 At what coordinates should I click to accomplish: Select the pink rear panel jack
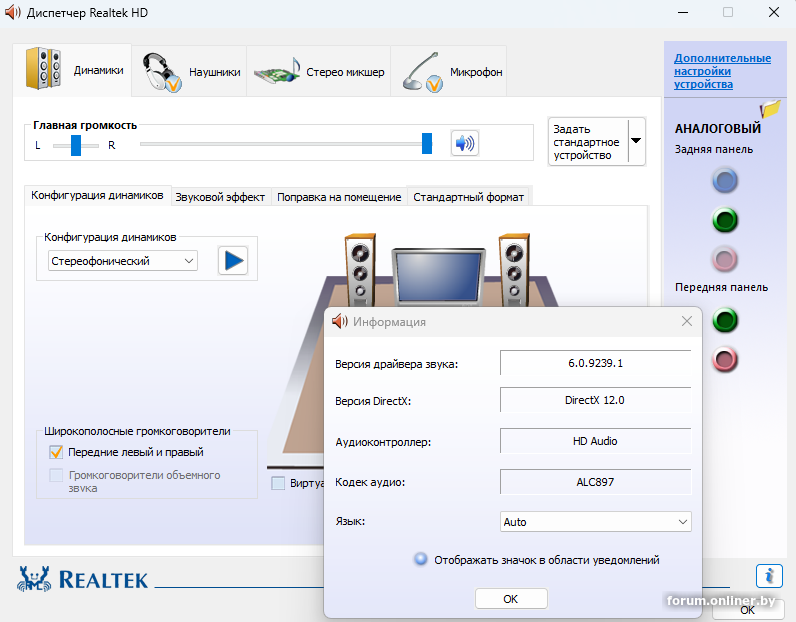[724, 259]
